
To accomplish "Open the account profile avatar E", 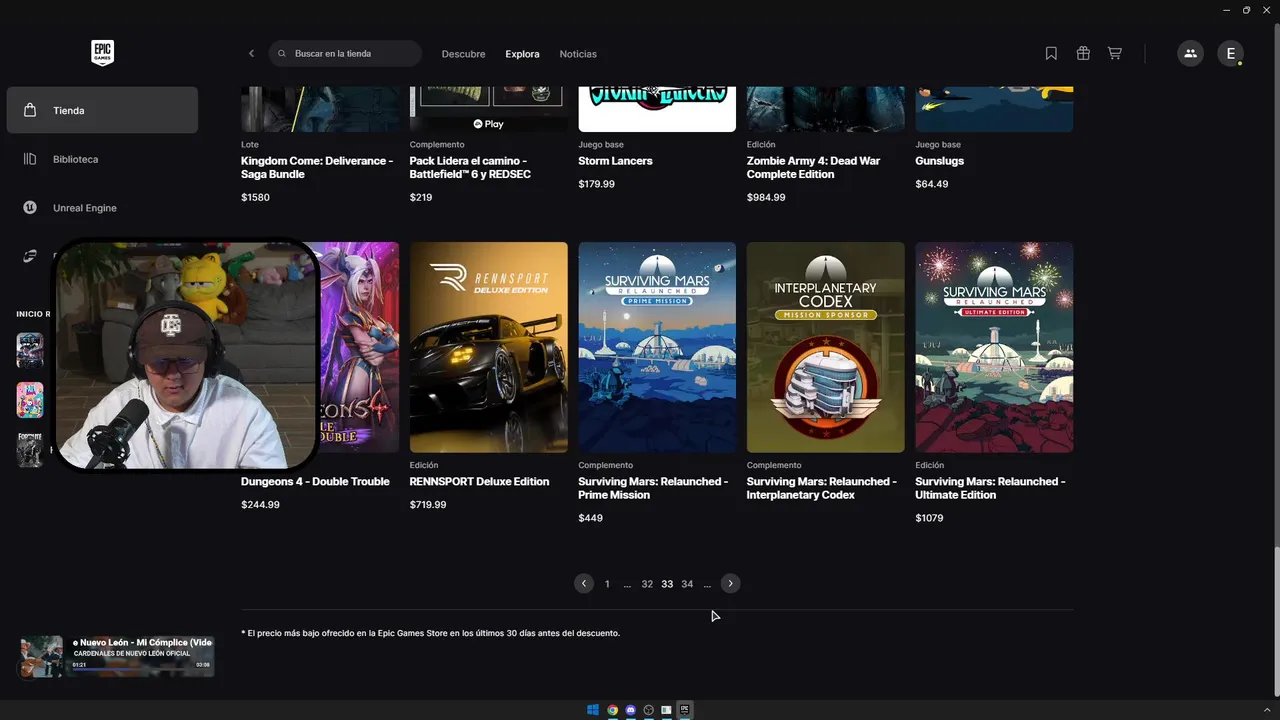I will tap(1231, 54).
